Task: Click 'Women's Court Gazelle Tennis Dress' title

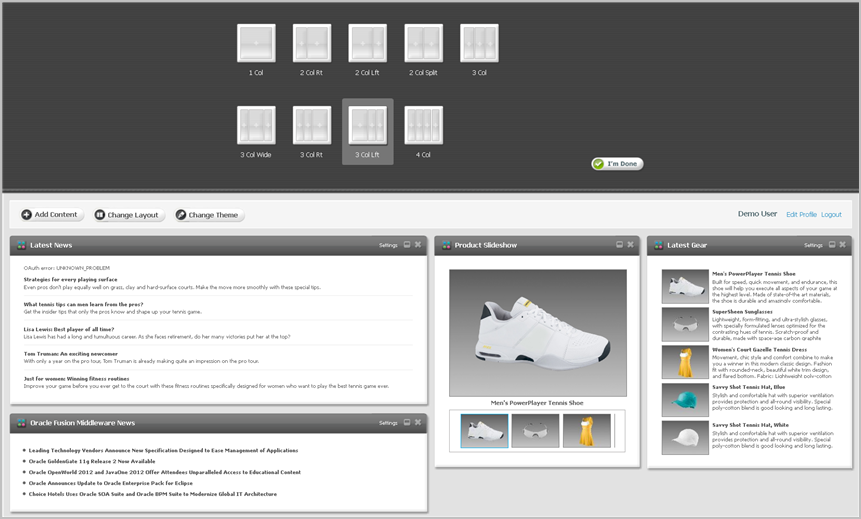Action: click(759, 349)
